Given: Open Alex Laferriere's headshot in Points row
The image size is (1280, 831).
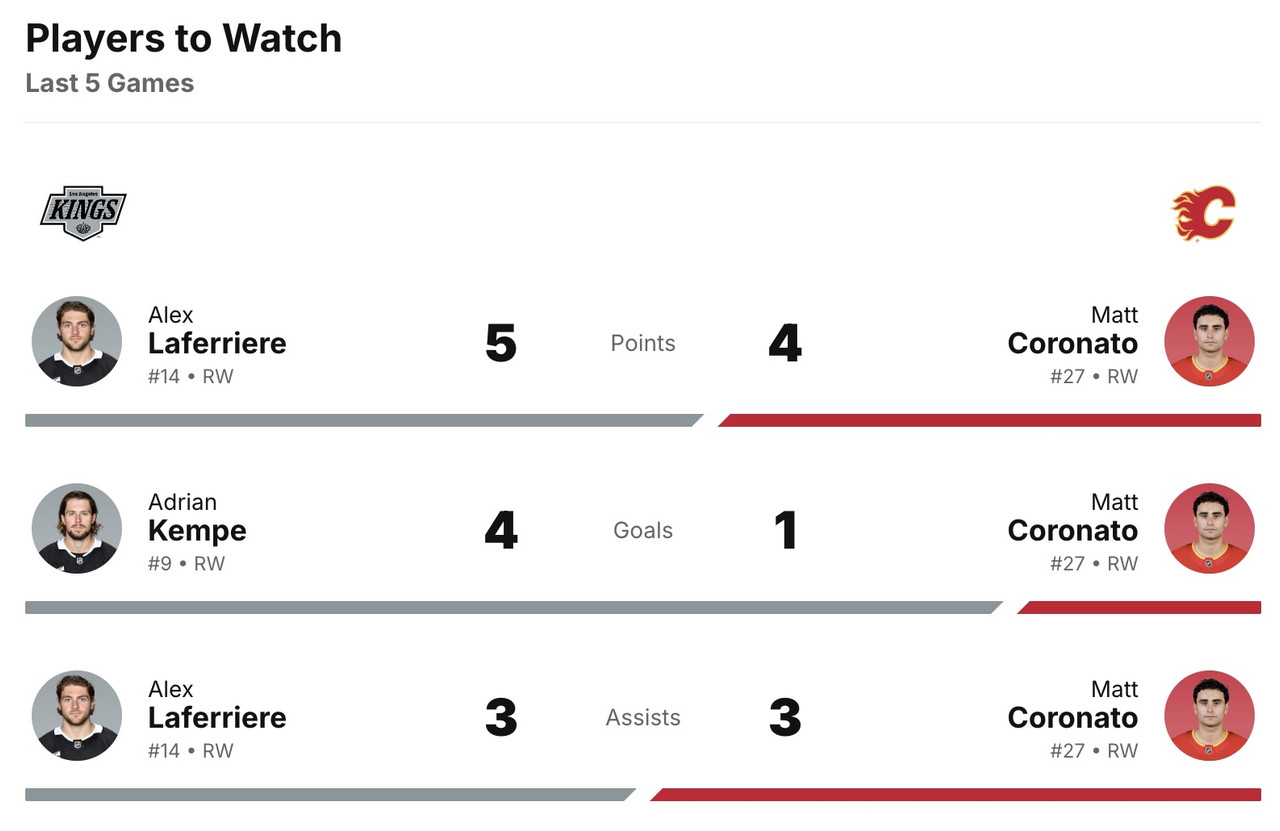Looking at the screenshot, I should (77, 341).
